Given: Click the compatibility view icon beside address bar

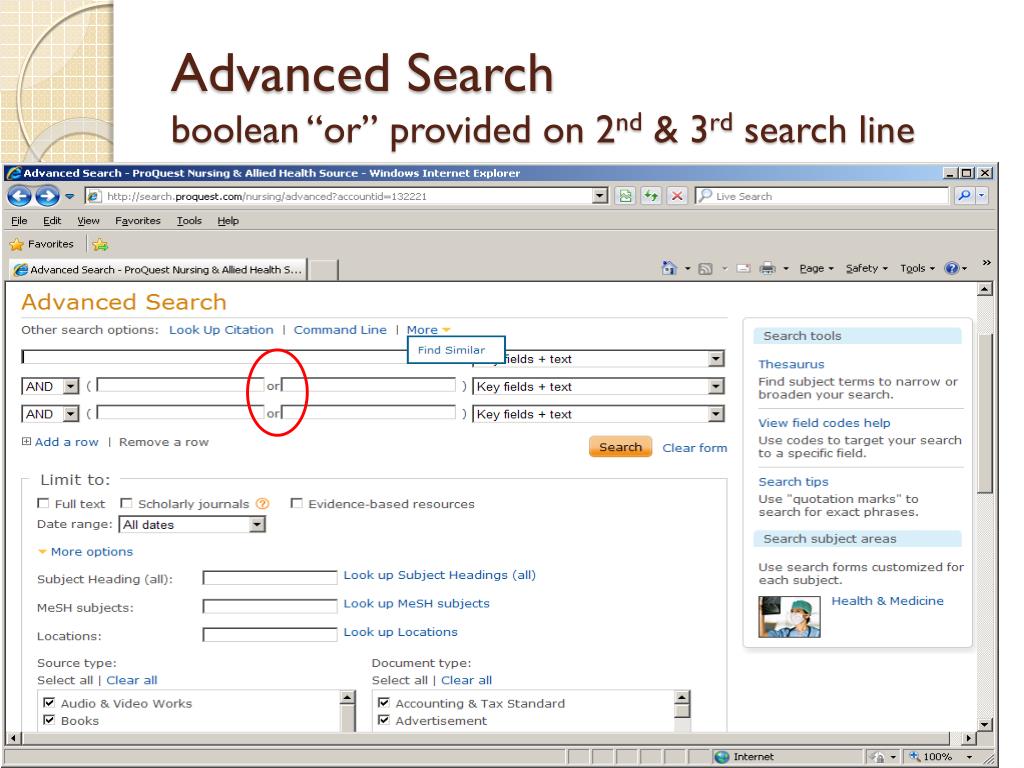Looking at the screenshot, I should [x=626, y=196].
